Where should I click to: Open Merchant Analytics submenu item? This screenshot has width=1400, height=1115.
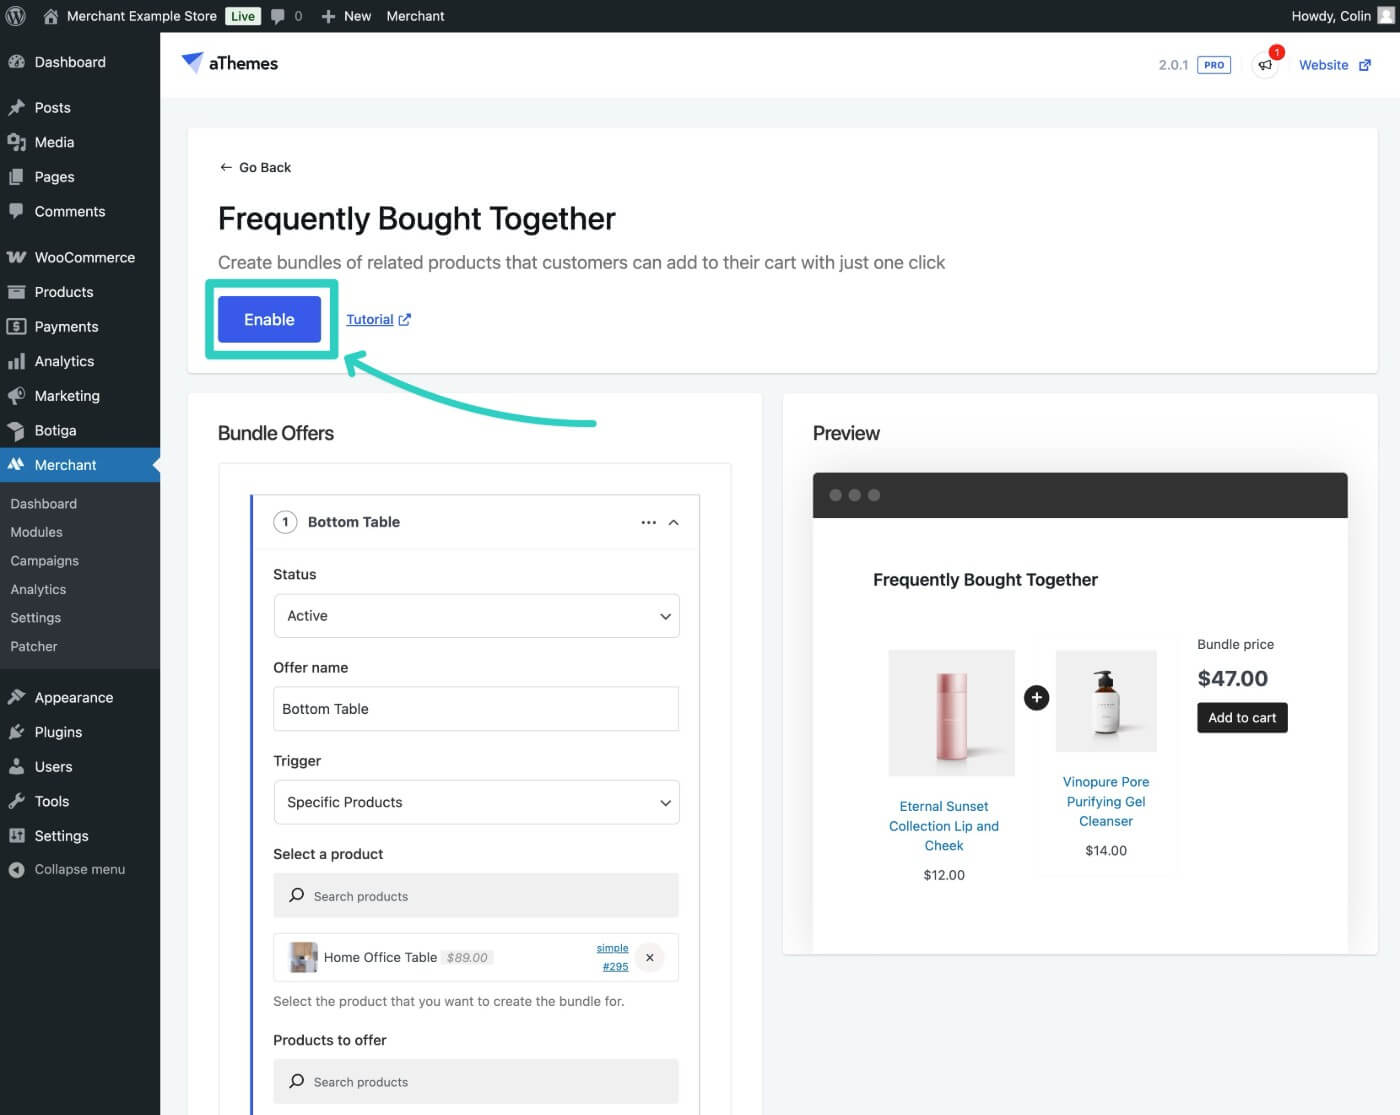[38, 589]
